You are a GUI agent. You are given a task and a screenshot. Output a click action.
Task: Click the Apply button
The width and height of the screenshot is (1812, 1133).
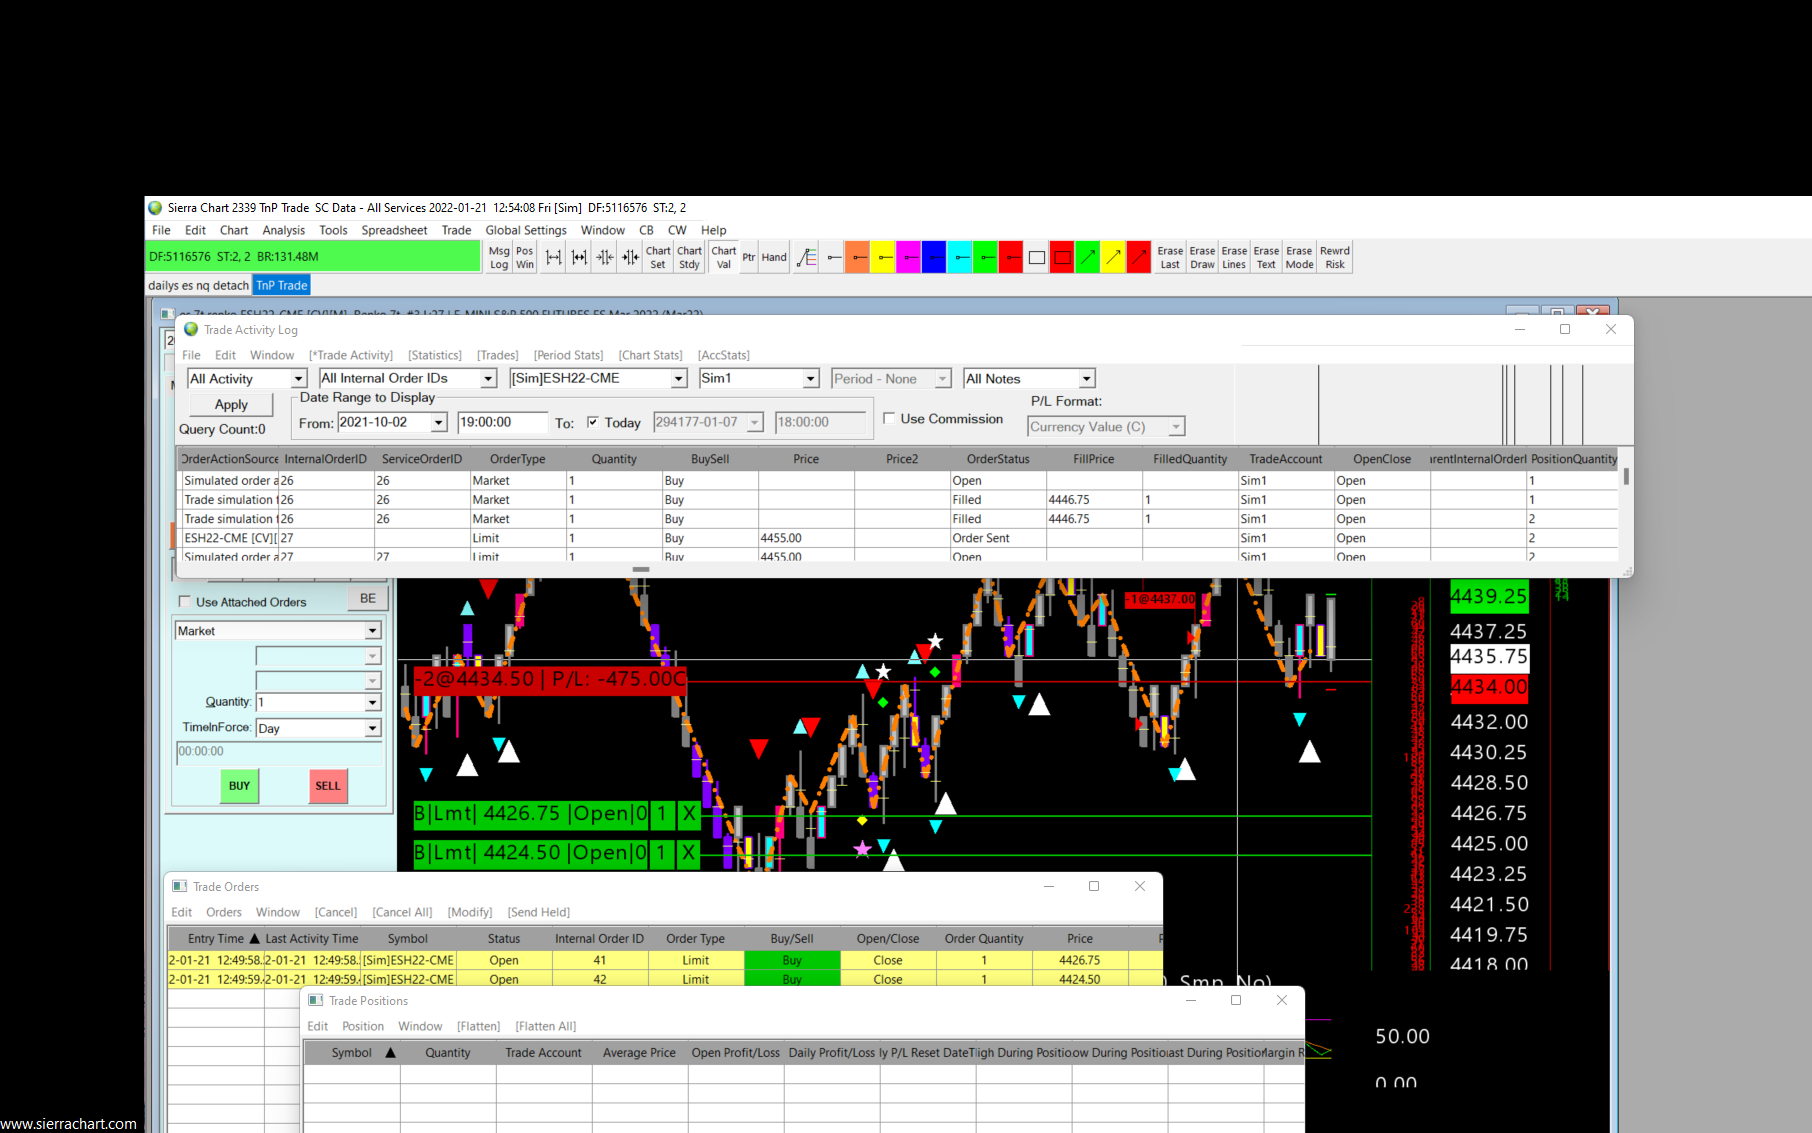[x=231, y=405]
